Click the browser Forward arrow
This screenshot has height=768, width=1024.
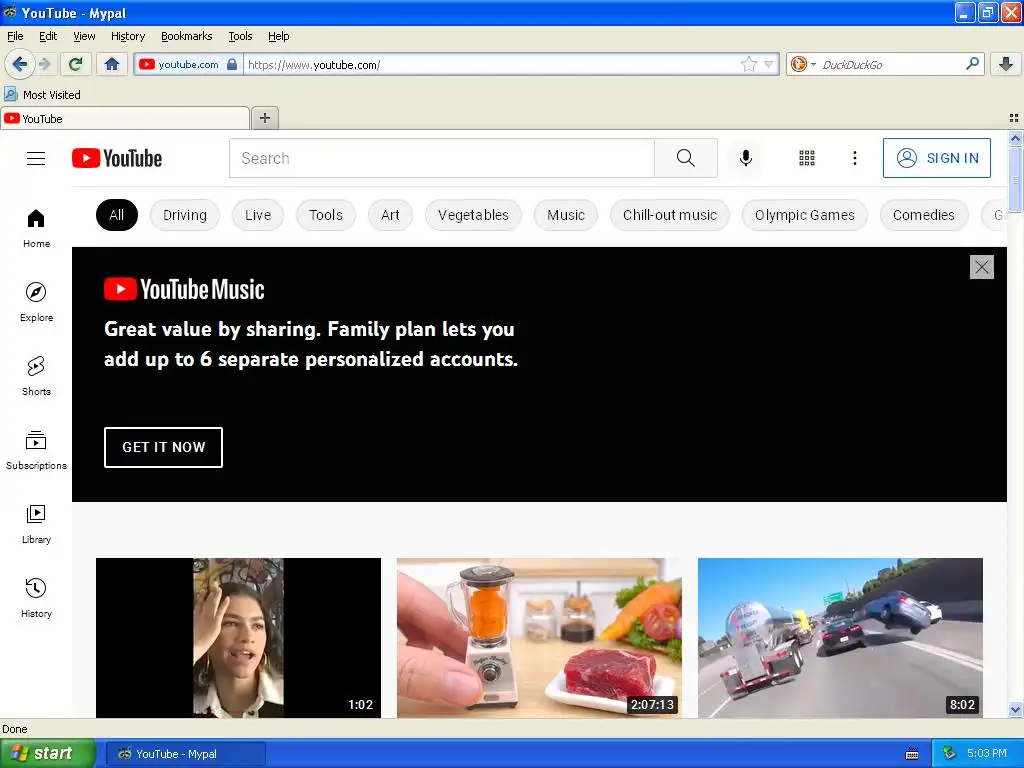pyautogui.click(x=44, y=64)
